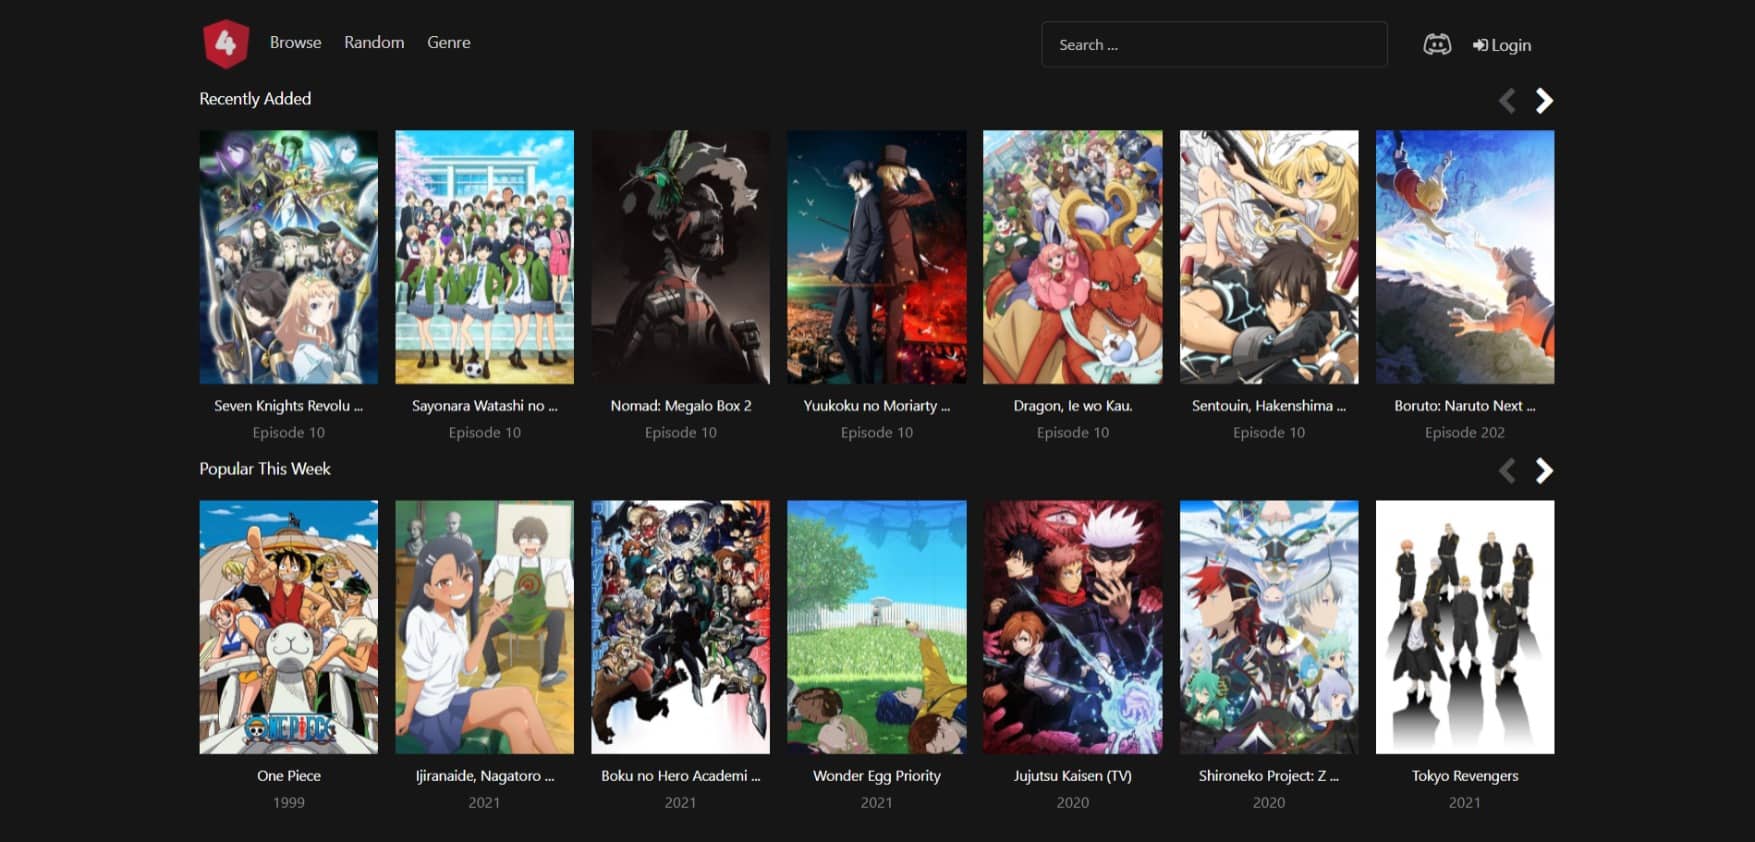Click the 'Sentouin, Hakenshima ...' title

coord(1269,406)
